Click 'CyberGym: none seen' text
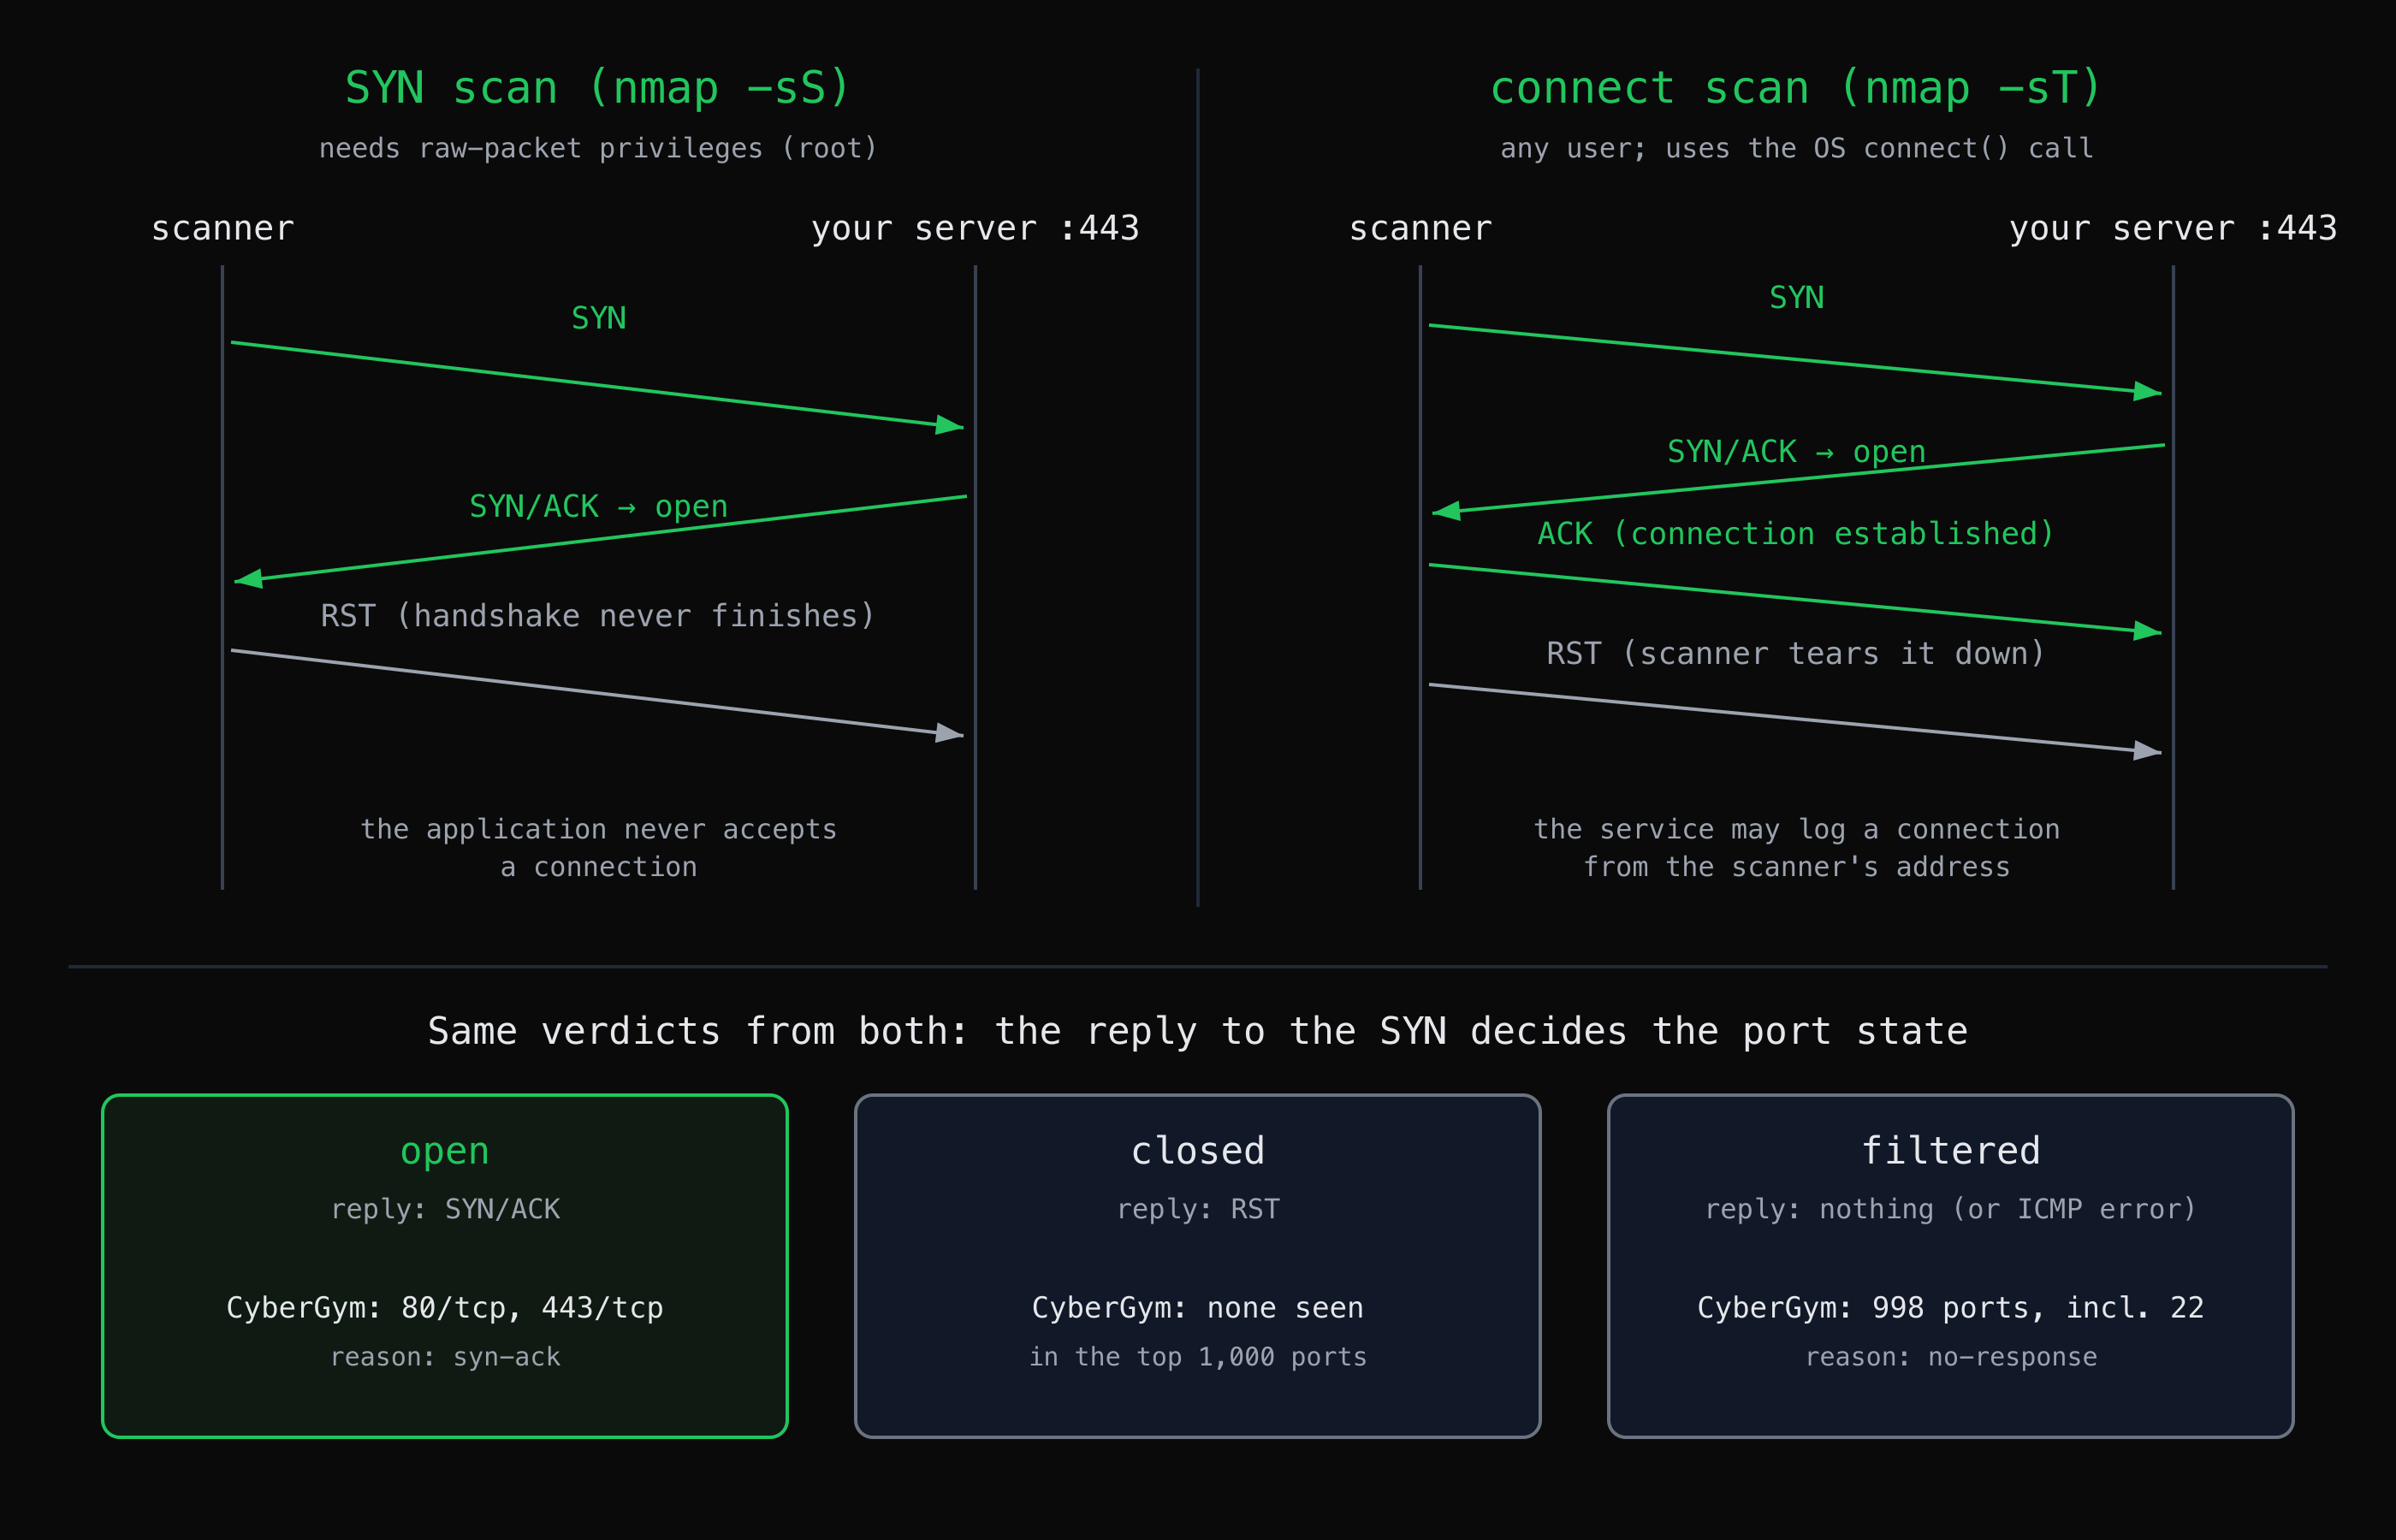2396x1540 pixels. 1197,1308
